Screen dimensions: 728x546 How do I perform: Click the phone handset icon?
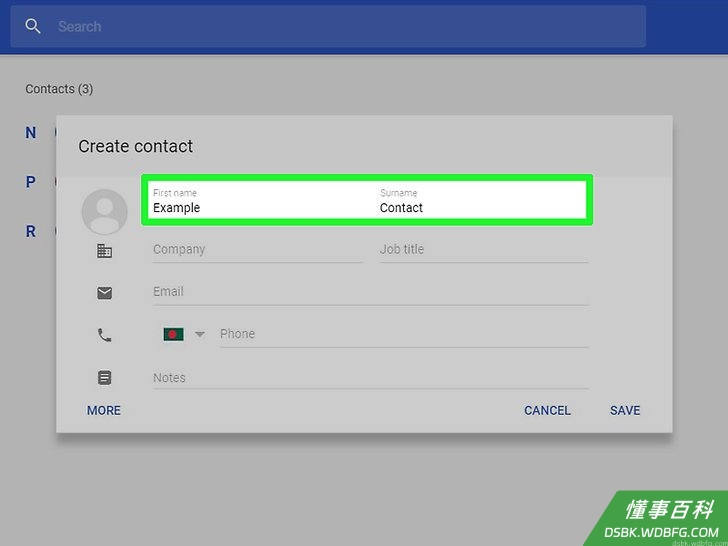point(104,335)
